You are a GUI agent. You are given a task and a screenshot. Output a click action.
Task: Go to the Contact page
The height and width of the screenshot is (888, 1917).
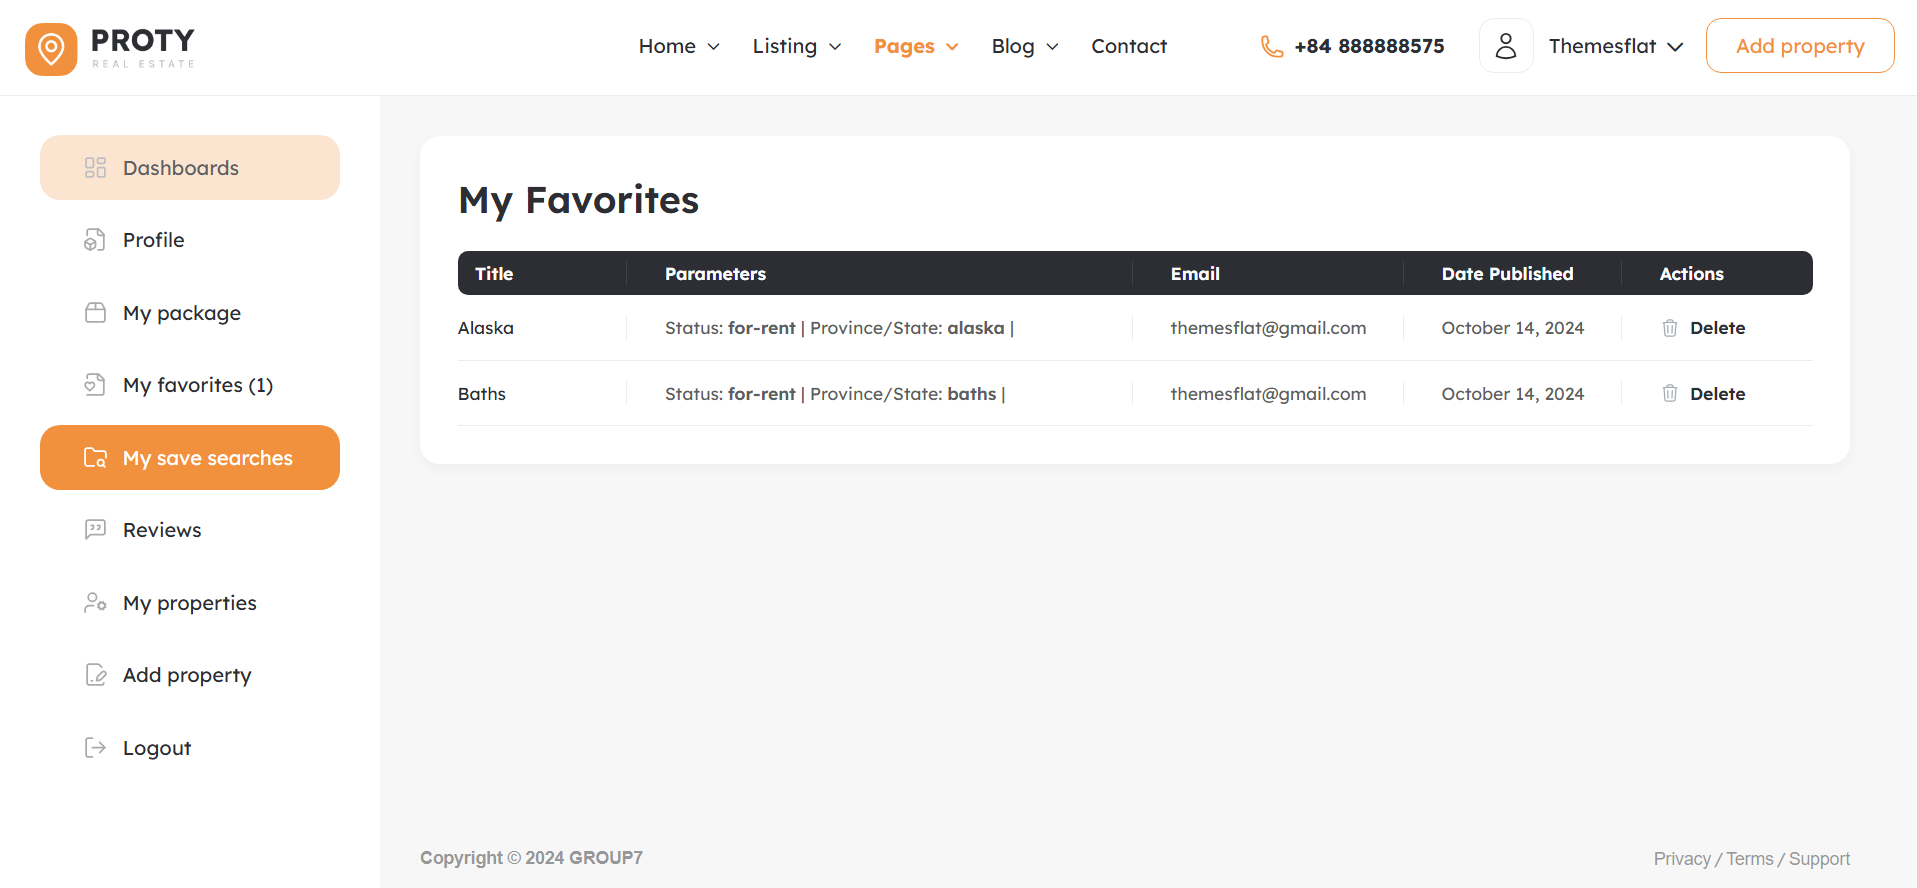pos(1129,47)
